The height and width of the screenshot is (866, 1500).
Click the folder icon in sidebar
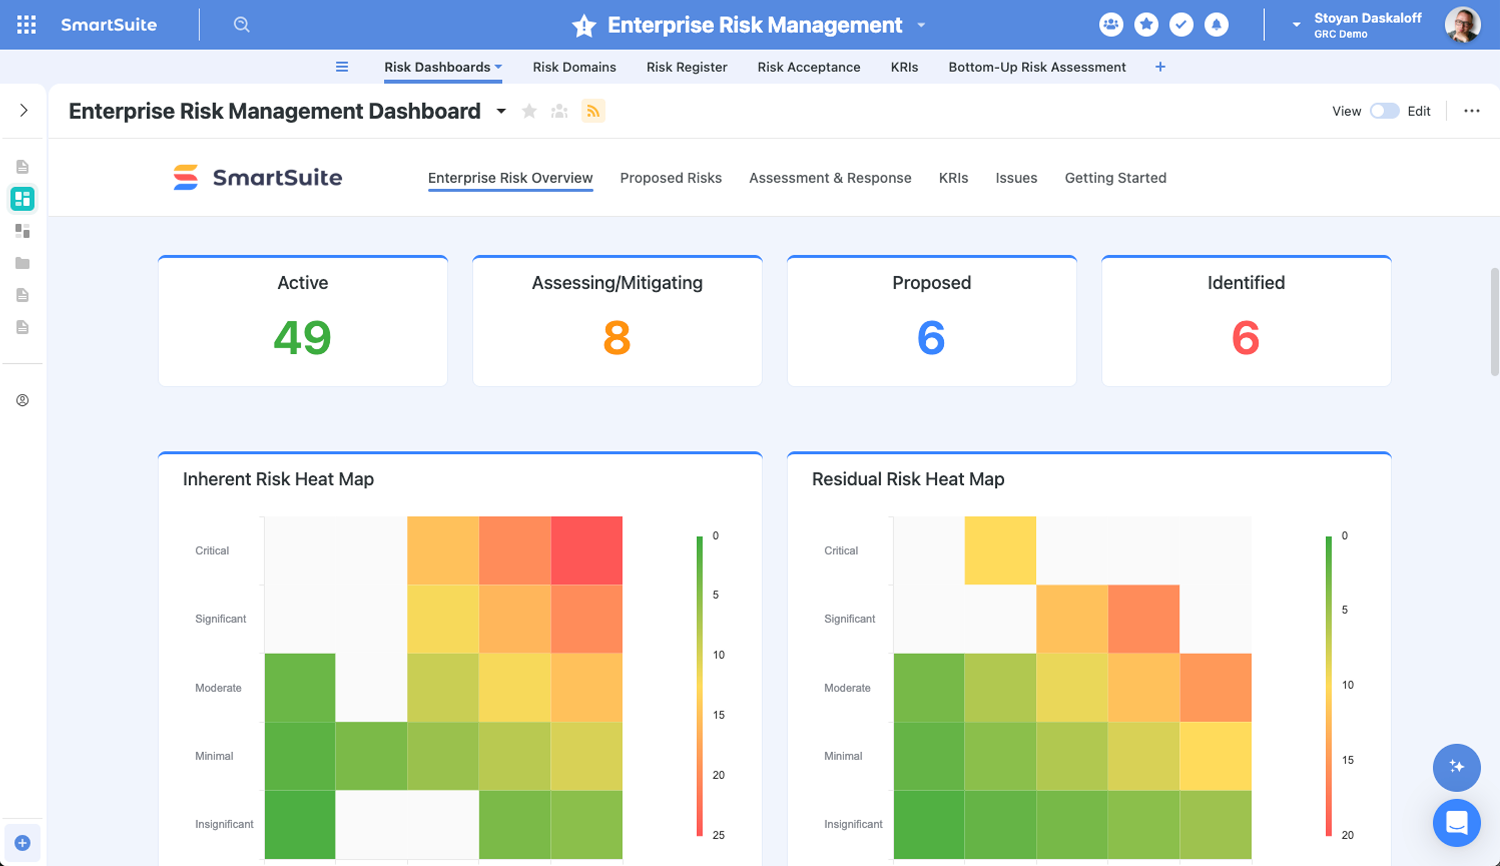(22, 263)
